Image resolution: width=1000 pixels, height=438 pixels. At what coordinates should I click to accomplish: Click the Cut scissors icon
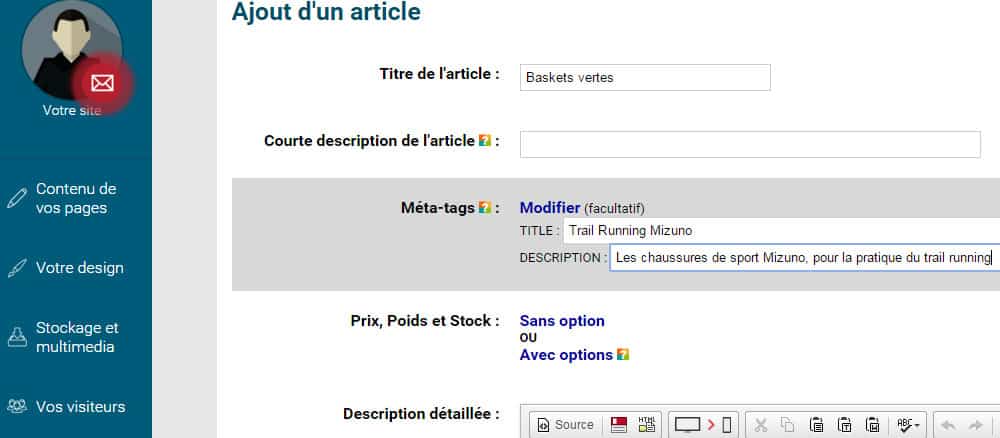pyautogui.click(x=760, y=425)
